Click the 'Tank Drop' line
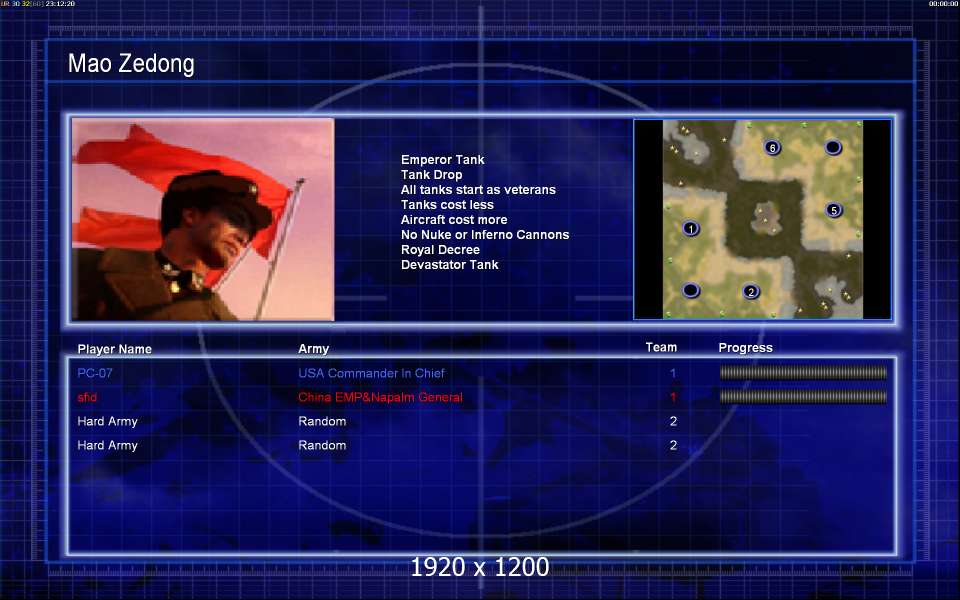This screenshot has width=960, height=600. coord(432,174)
